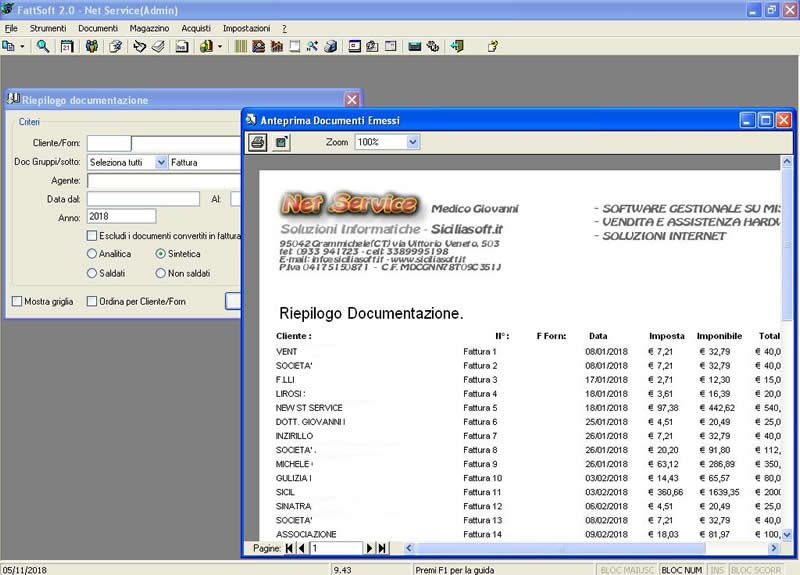The width and height of the screenshot is (800, 575).
Task: Click the blank note page toolbar icon
Action: [294, 46]
